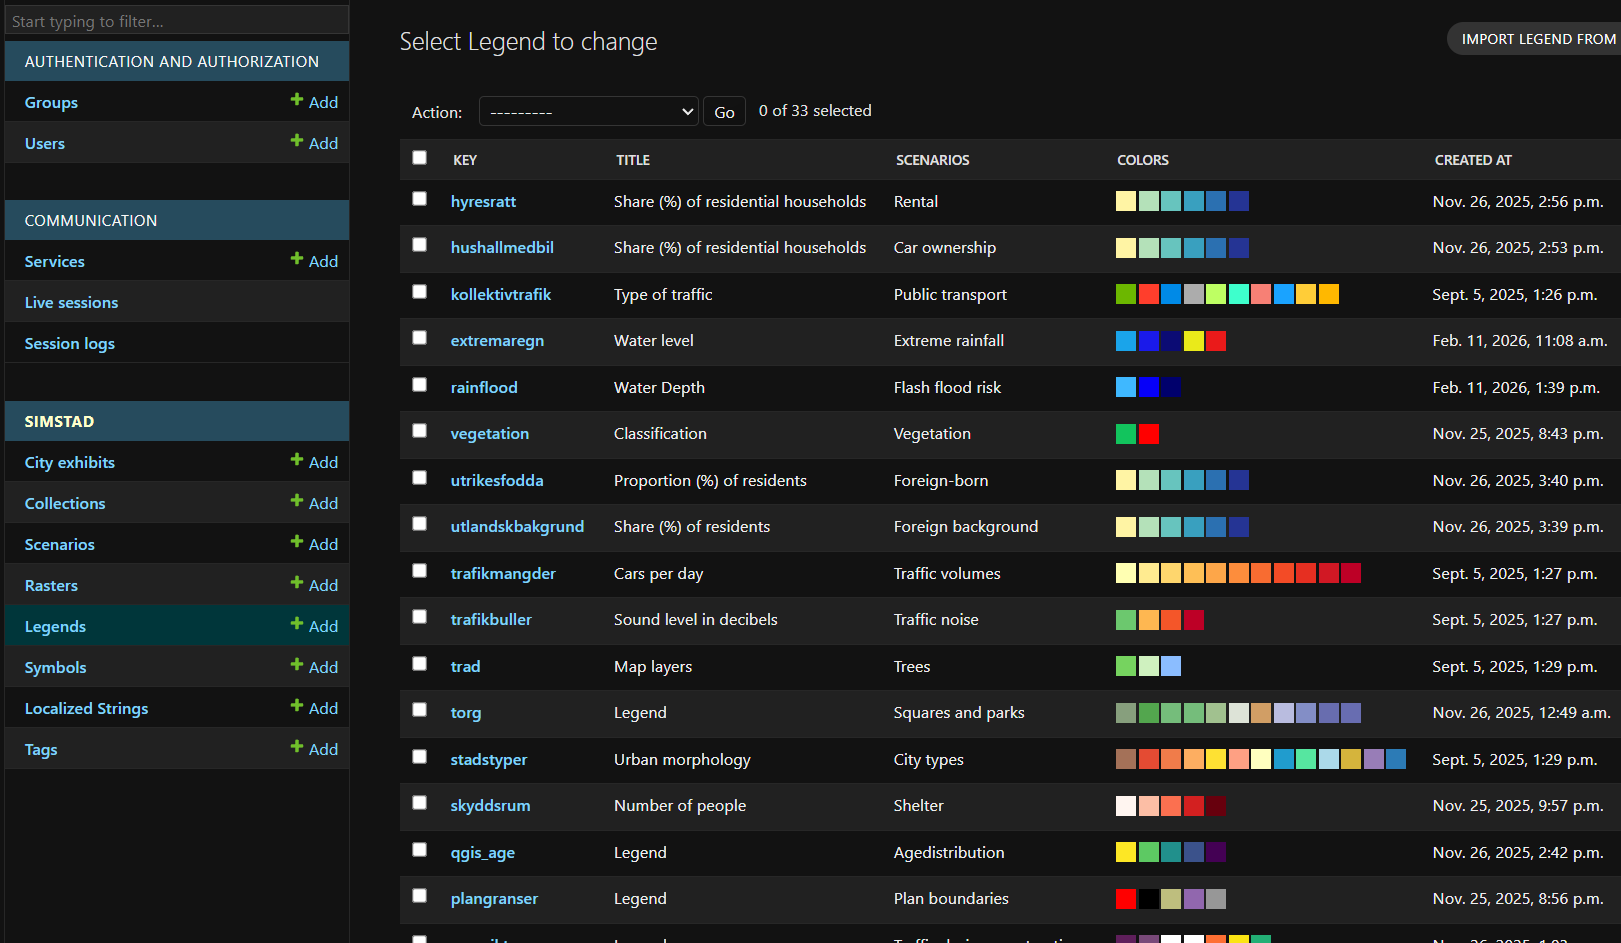Open the kollektivtrafik legend link
The width and height of the screenshot is (1621, 943).
point(501,294)
